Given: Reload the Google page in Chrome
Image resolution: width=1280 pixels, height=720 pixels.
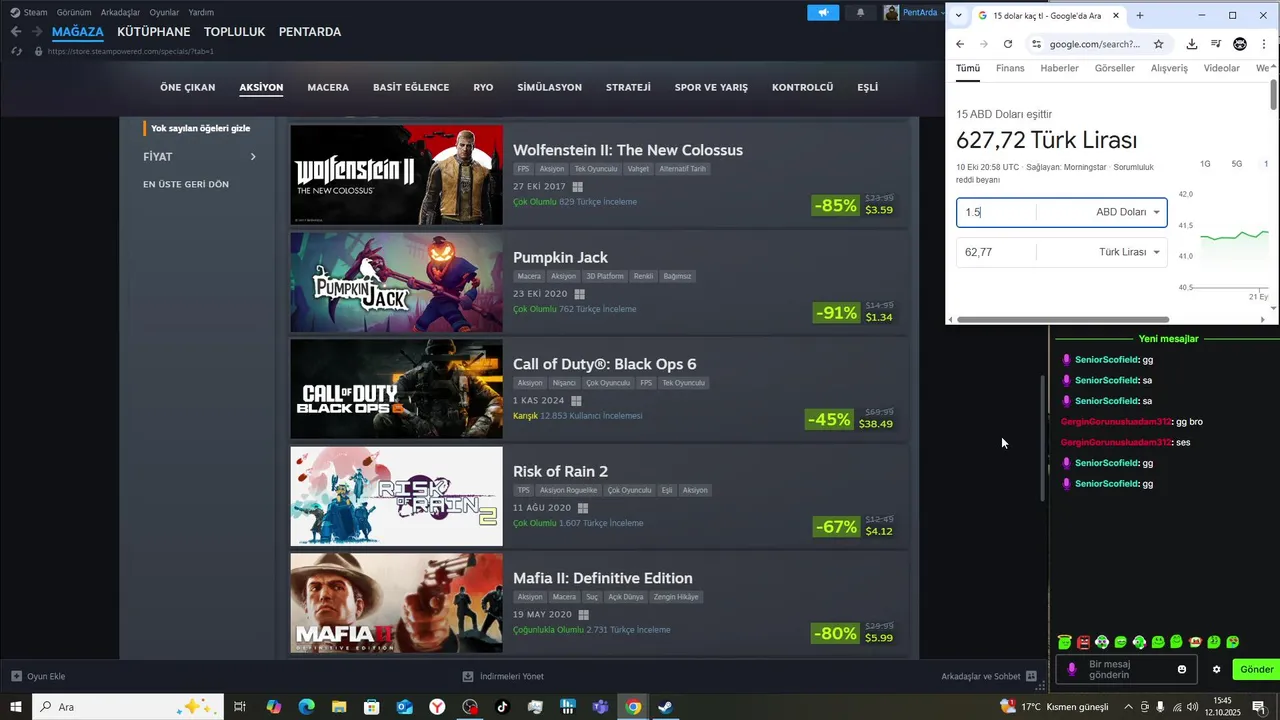Looking at the screenshot, I should [1008, 44].
